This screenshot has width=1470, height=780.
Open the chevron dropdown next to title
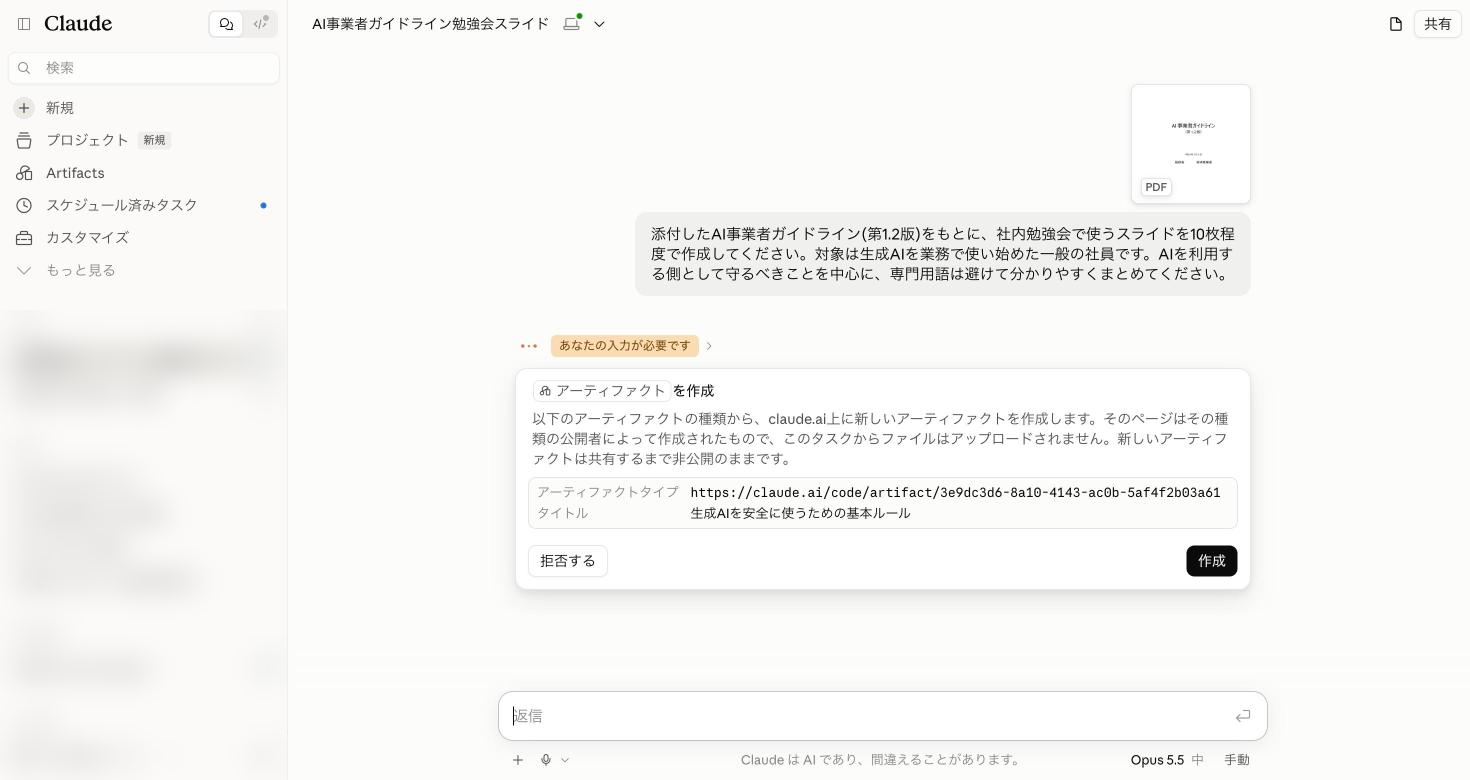coord(599,24)
